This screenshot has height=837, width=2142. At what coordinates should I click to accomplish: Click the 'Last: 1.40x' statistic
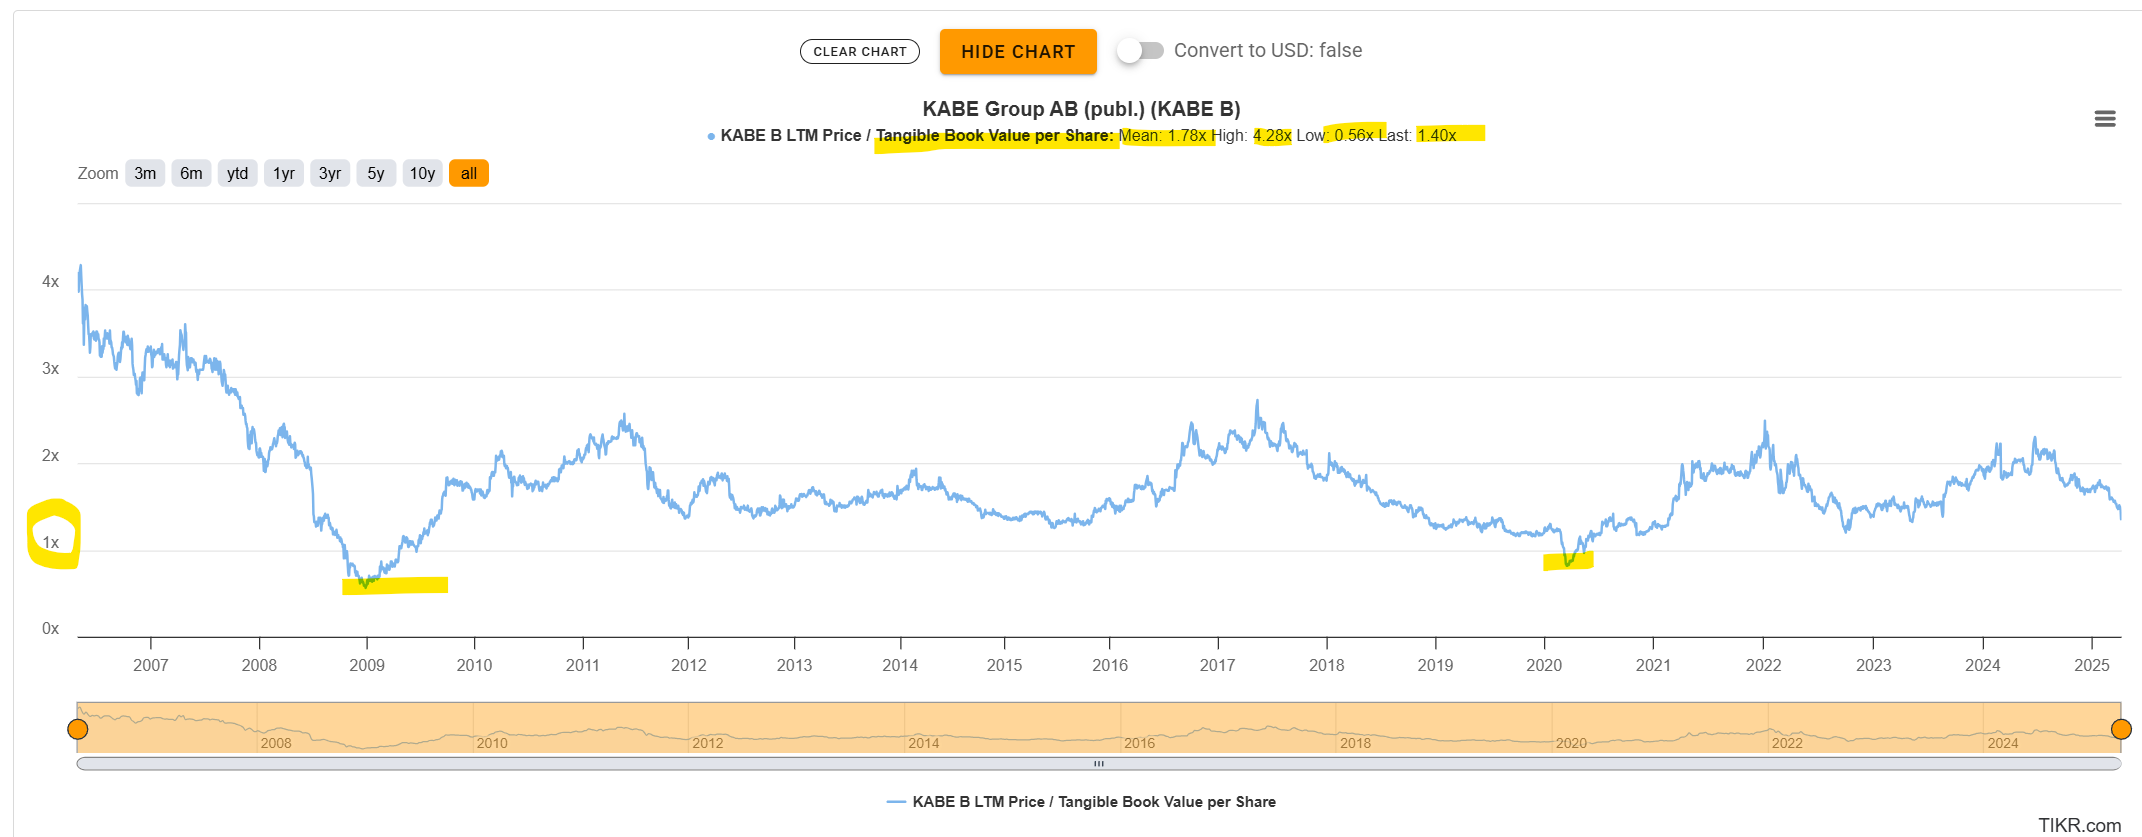[x=1417, y=135]
